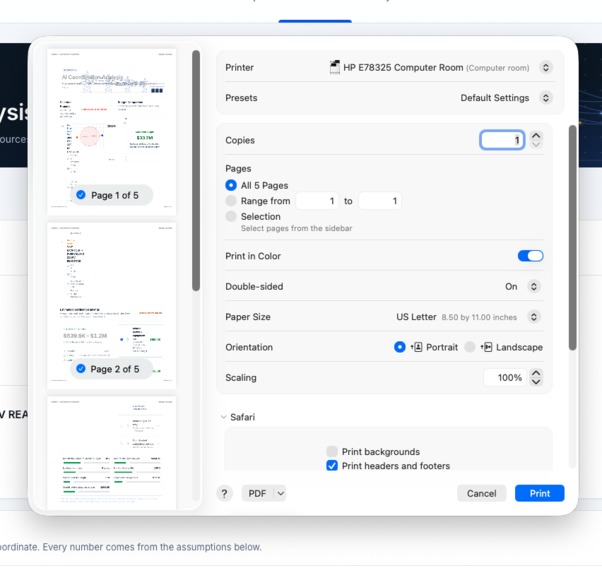This screenshot has width=602, height=573.
Task: Open the Paper Size dropdown
Action: 534,317
